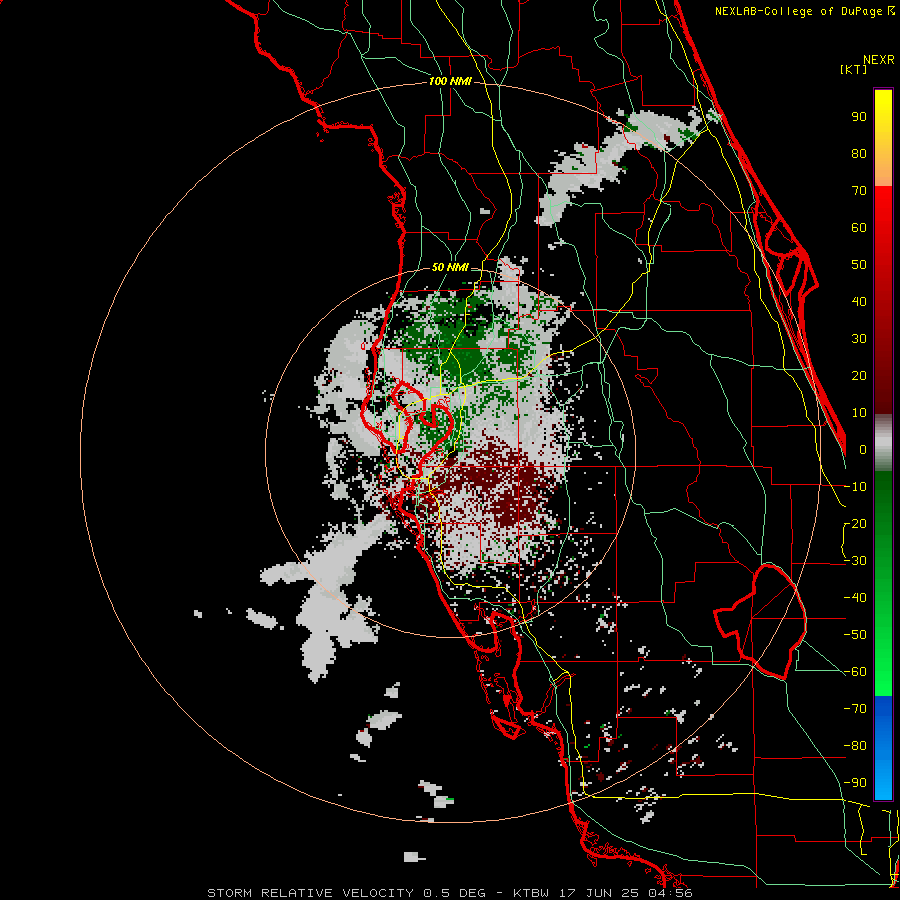Viewport: 900px width, 900px height.
Task: Click the positive 20 scale value
Action: pos(859,375)
